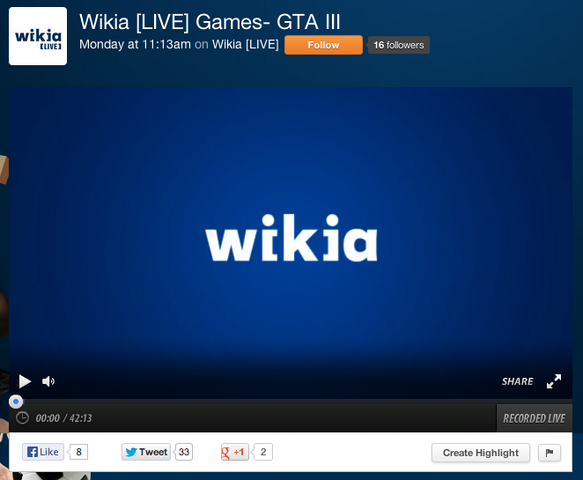The image size is (583, 480).
Task: Create a highlight from this recording
Action: pos(480,453)
